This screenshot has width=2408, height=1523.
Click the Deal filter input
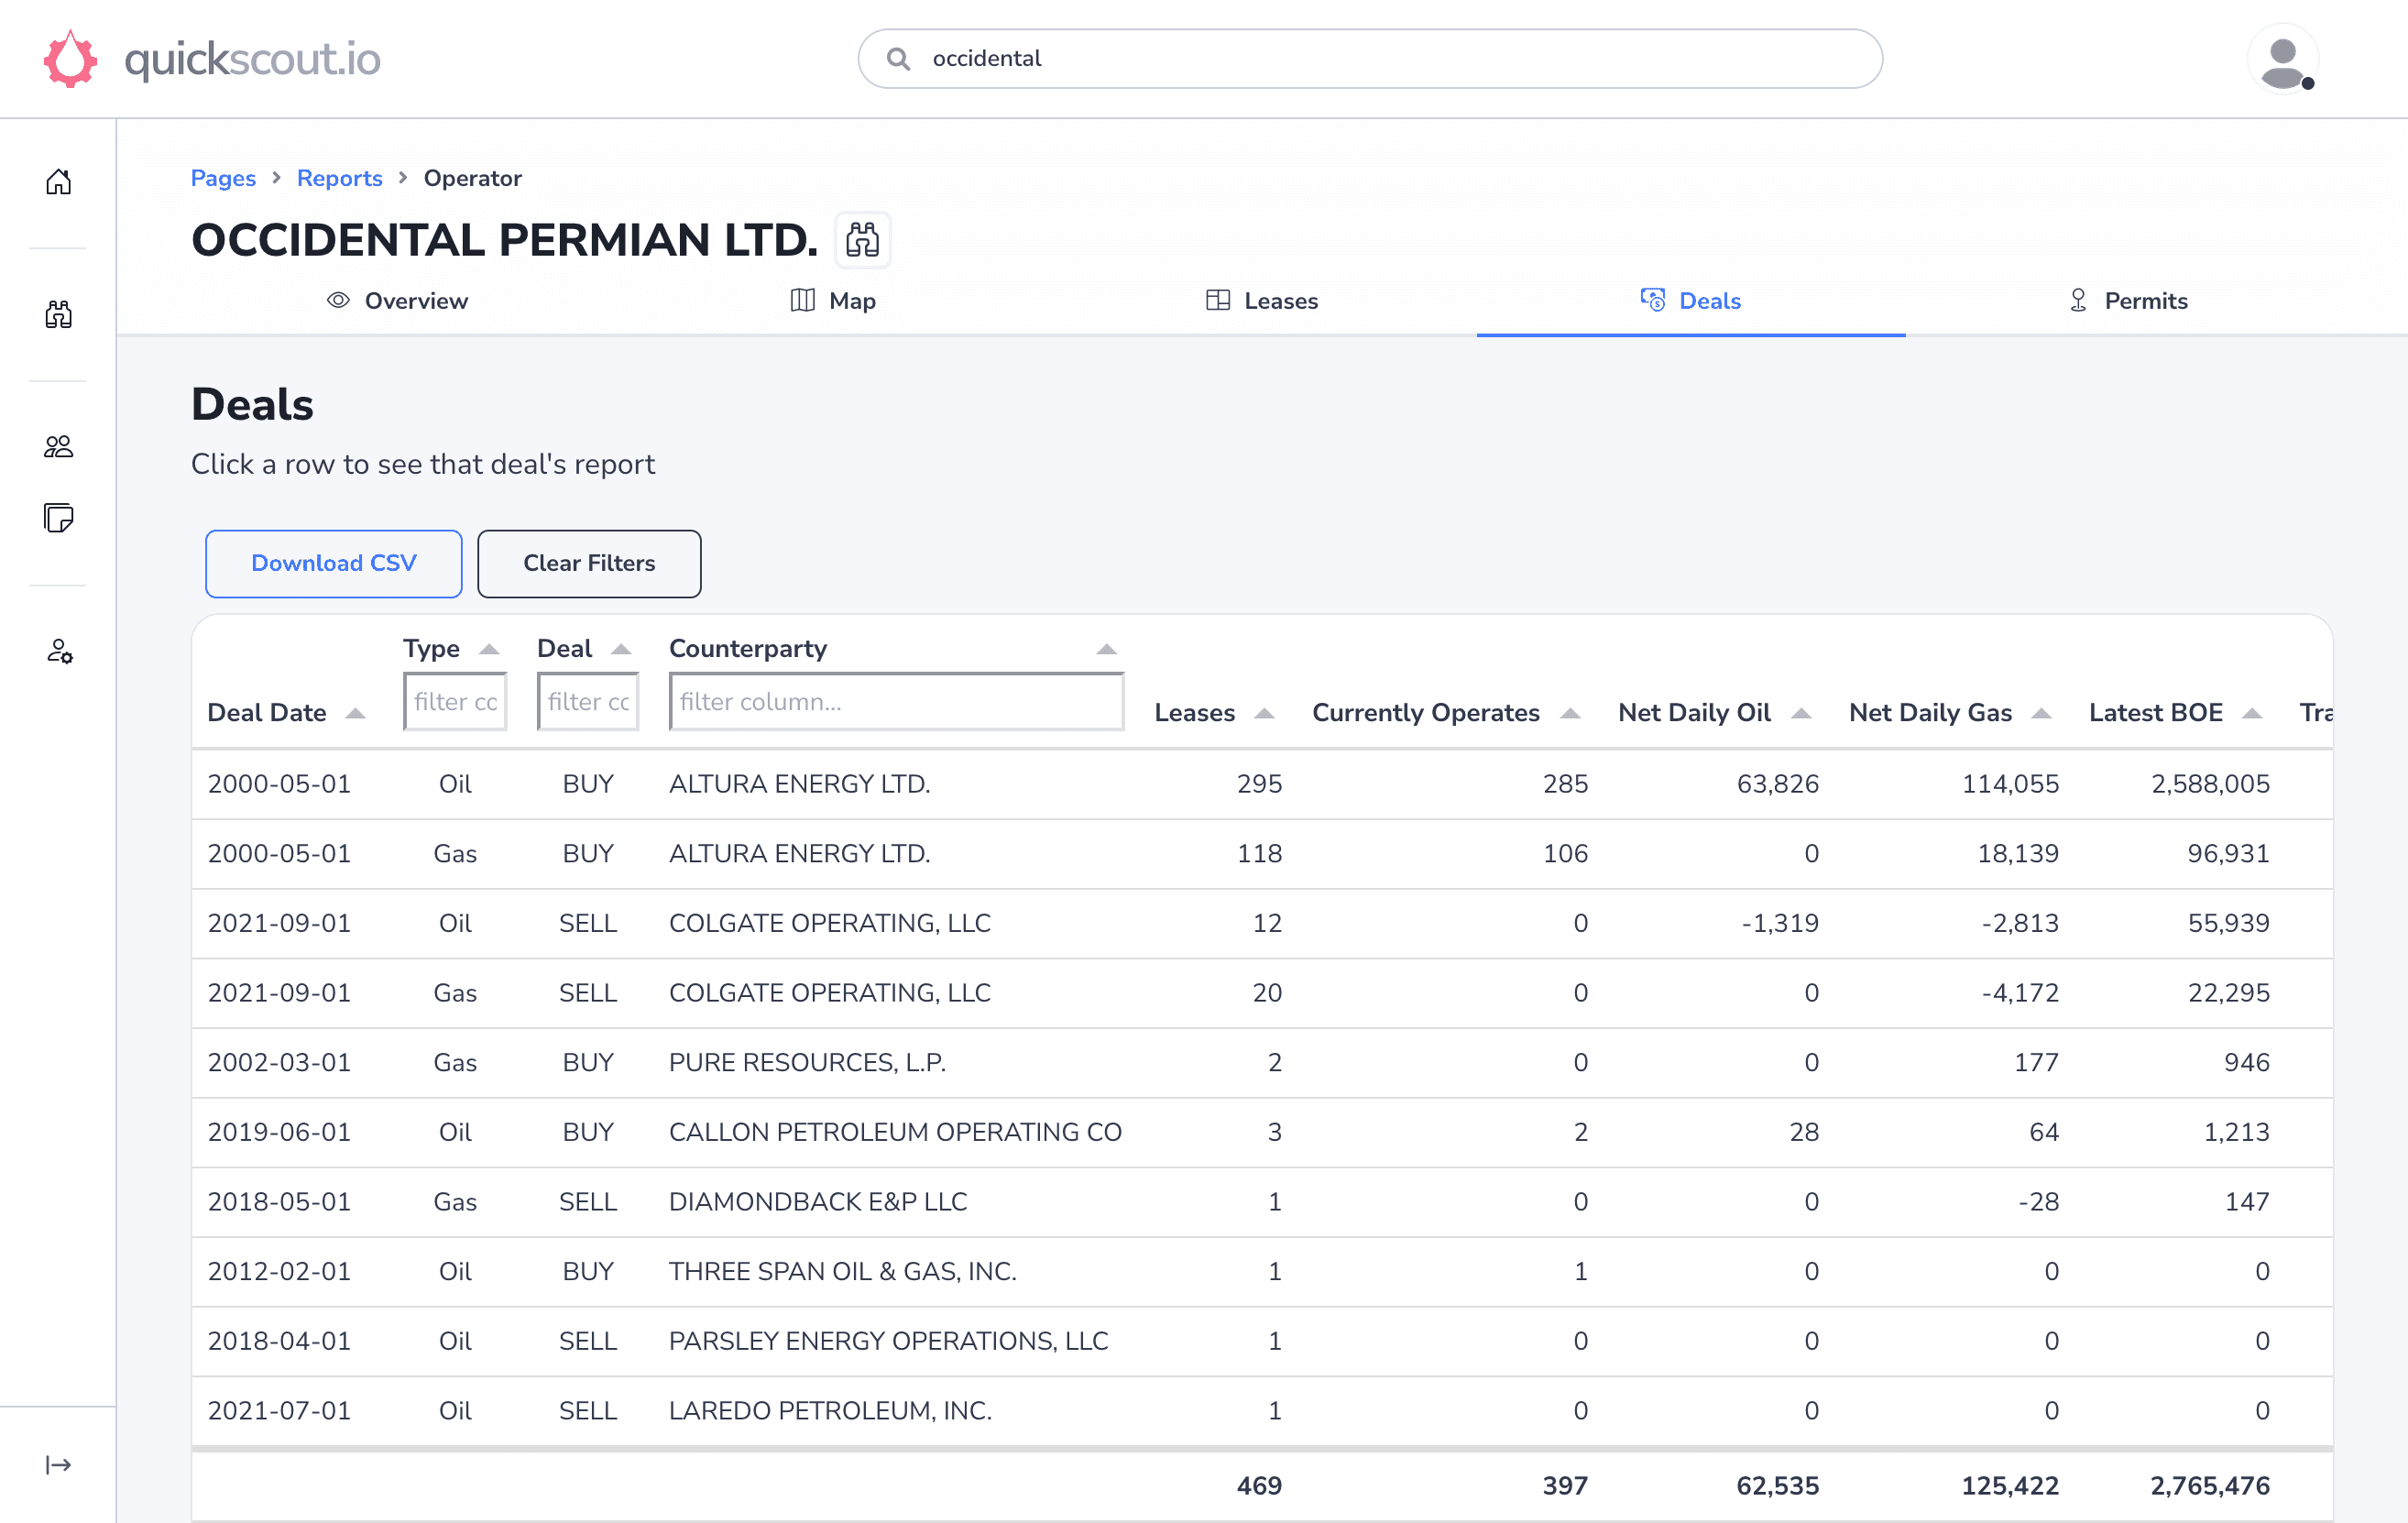pyautogui.click(x=588, y=702)
